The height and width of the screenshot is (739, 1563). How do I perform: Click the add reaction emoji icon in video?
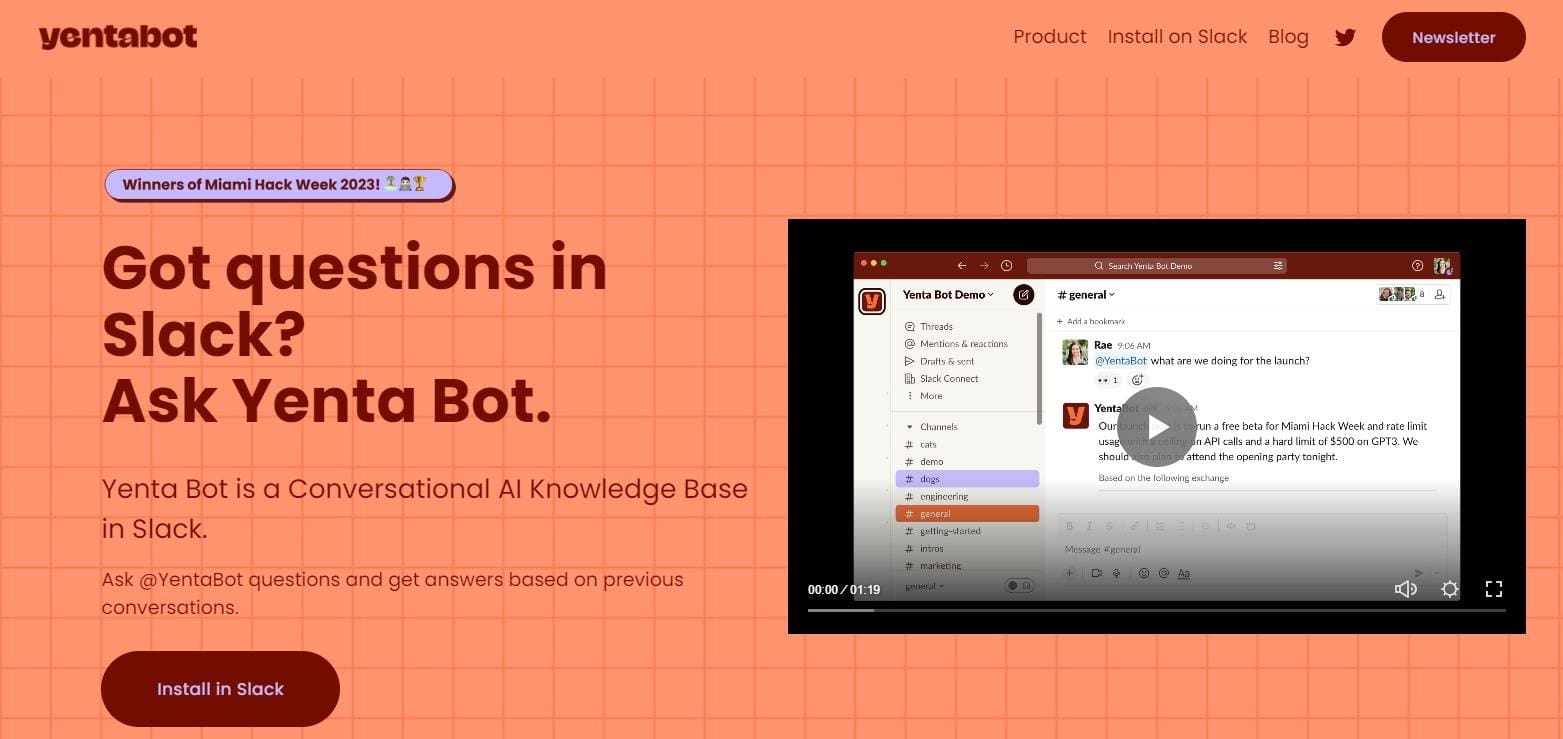[1137, 380]
